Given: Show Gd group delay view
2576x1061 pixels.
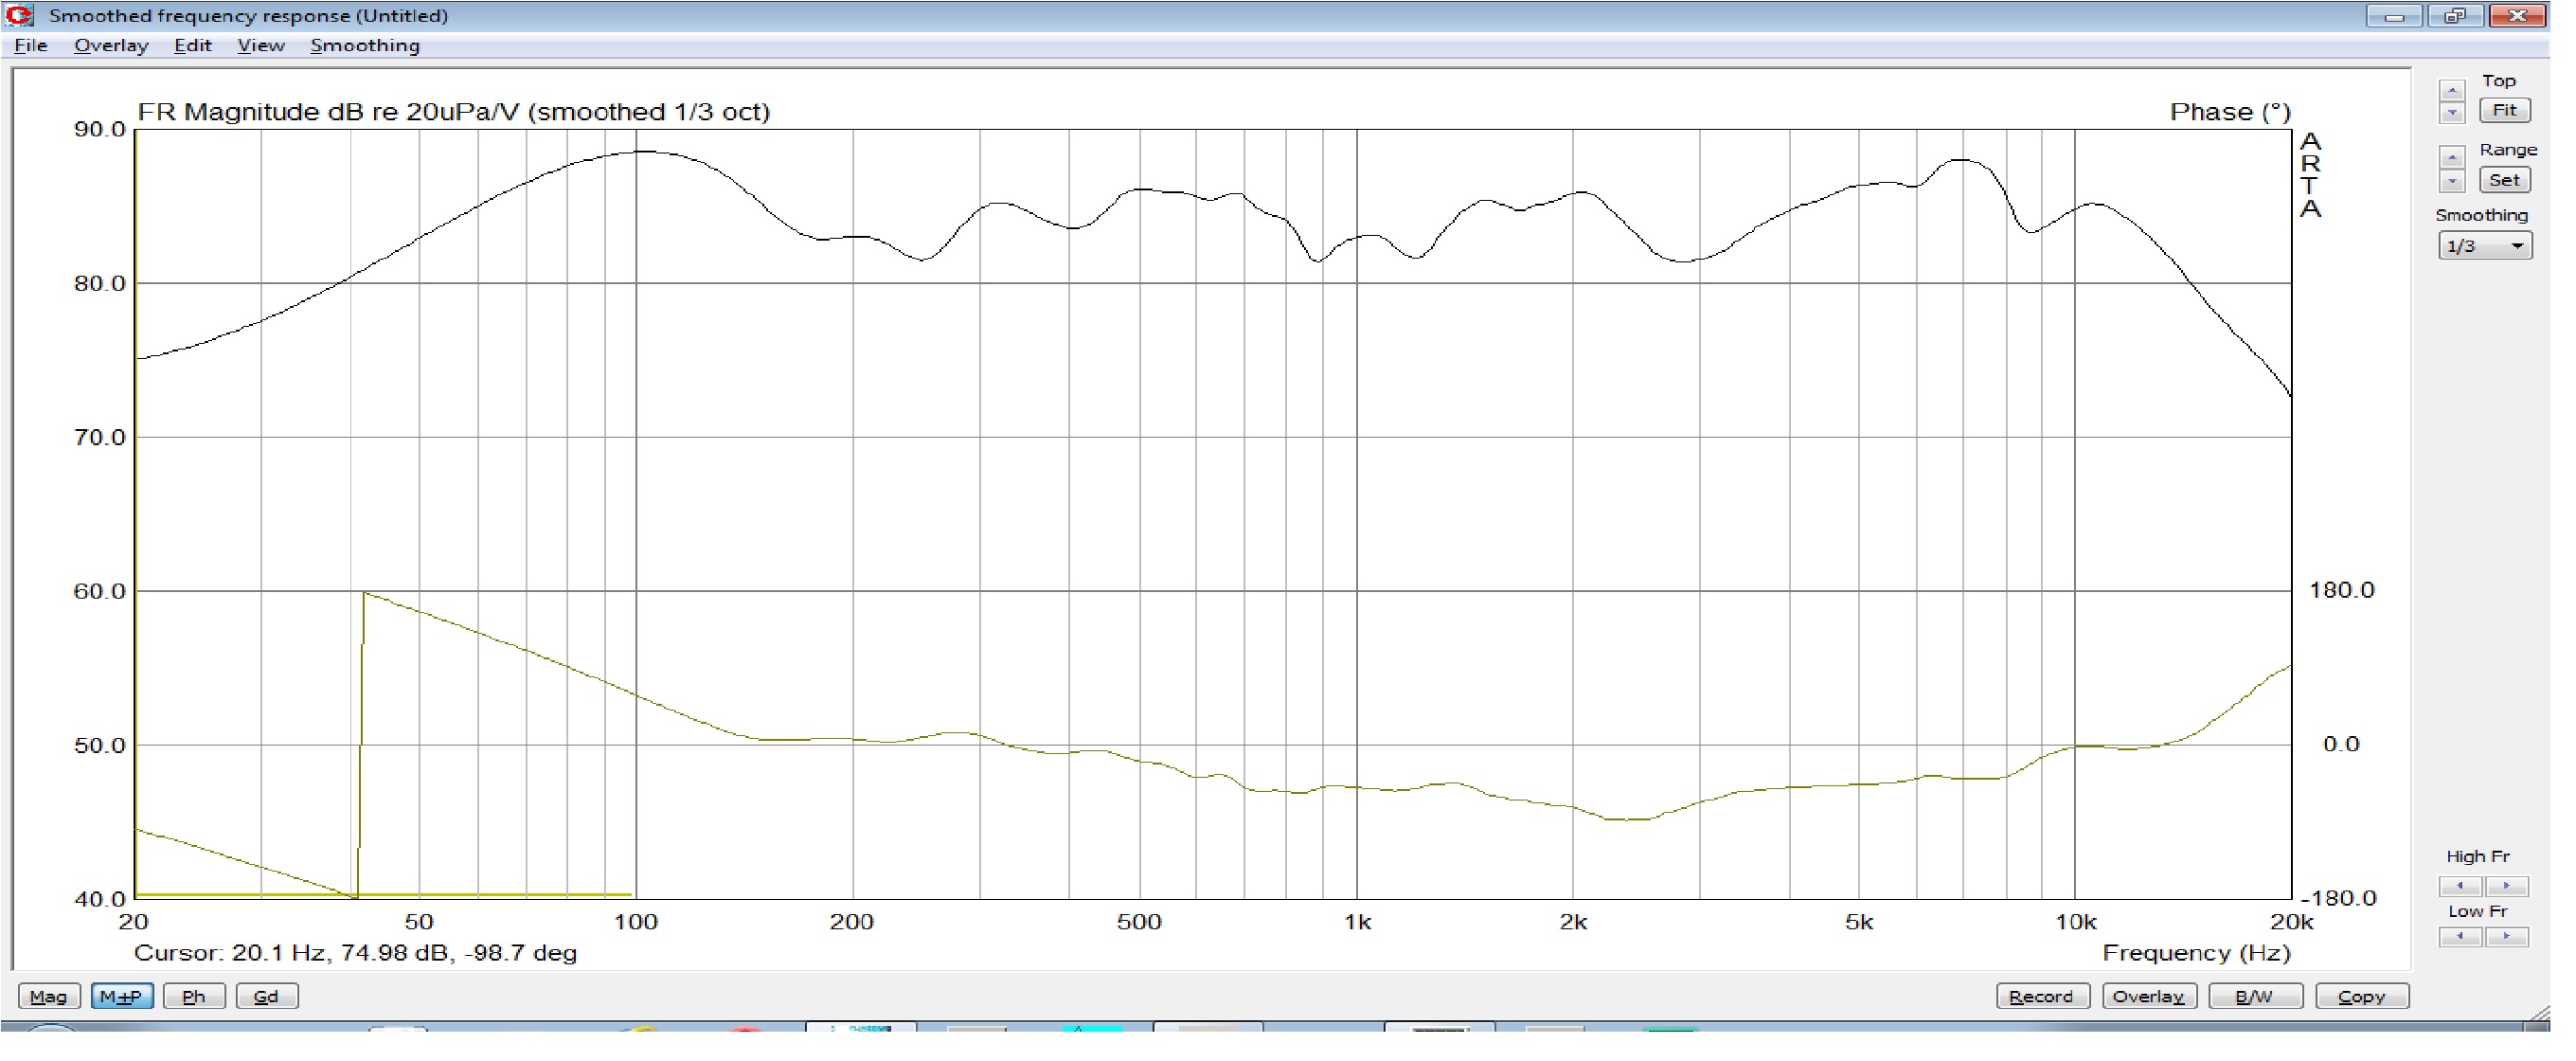Looking at the screenshot, I should click(x=266, y=996).
